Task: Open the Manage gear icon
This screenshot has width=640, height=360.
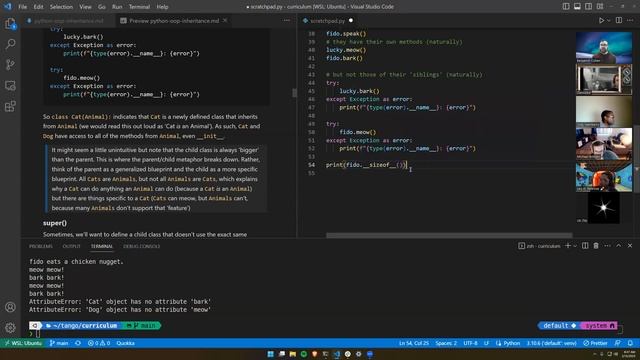Action: (11, 327)
